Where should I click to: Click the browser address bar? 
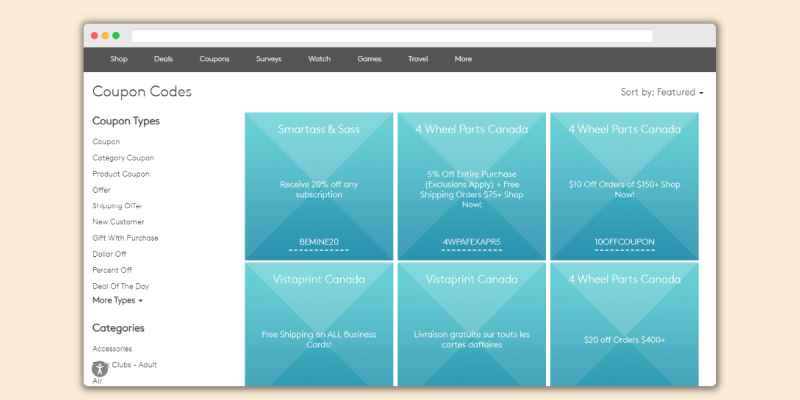pyautogui.click(x=392, y=36)
